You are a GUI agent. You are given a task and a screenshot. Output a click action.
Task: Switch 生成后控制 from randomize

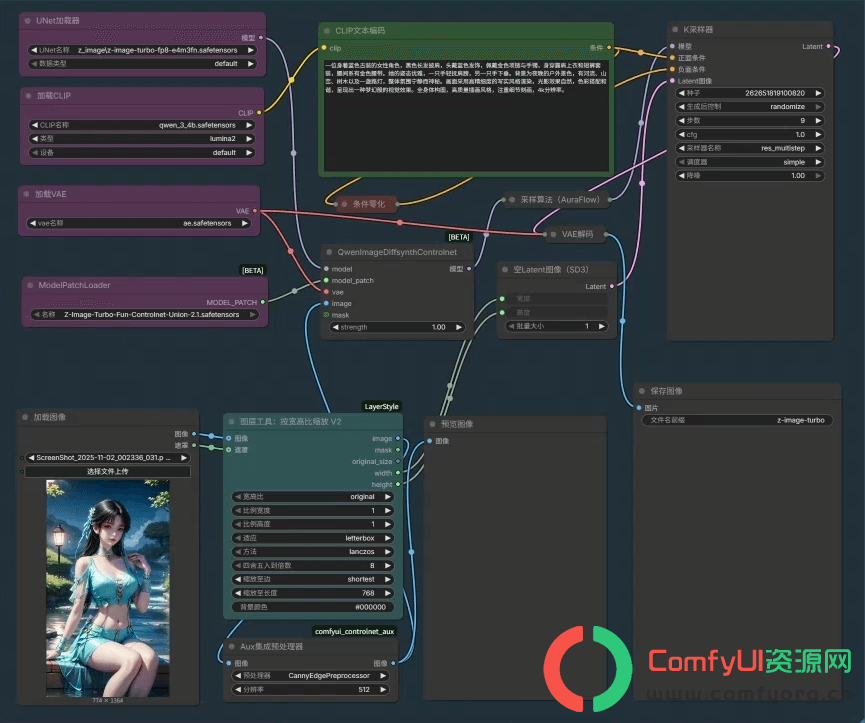click(x=750, y=107)
